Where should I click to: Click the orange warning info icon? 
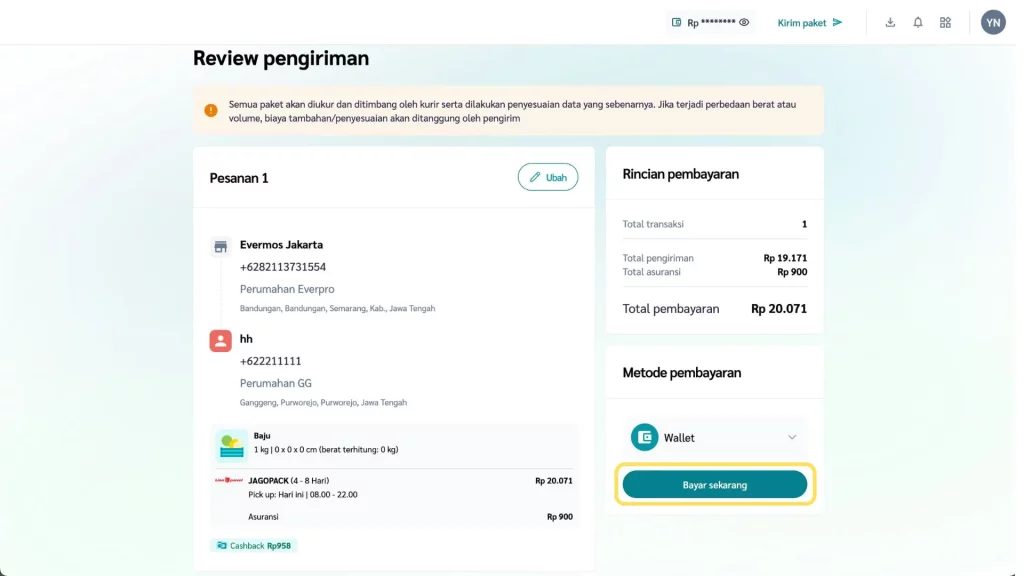pos(211,110)
